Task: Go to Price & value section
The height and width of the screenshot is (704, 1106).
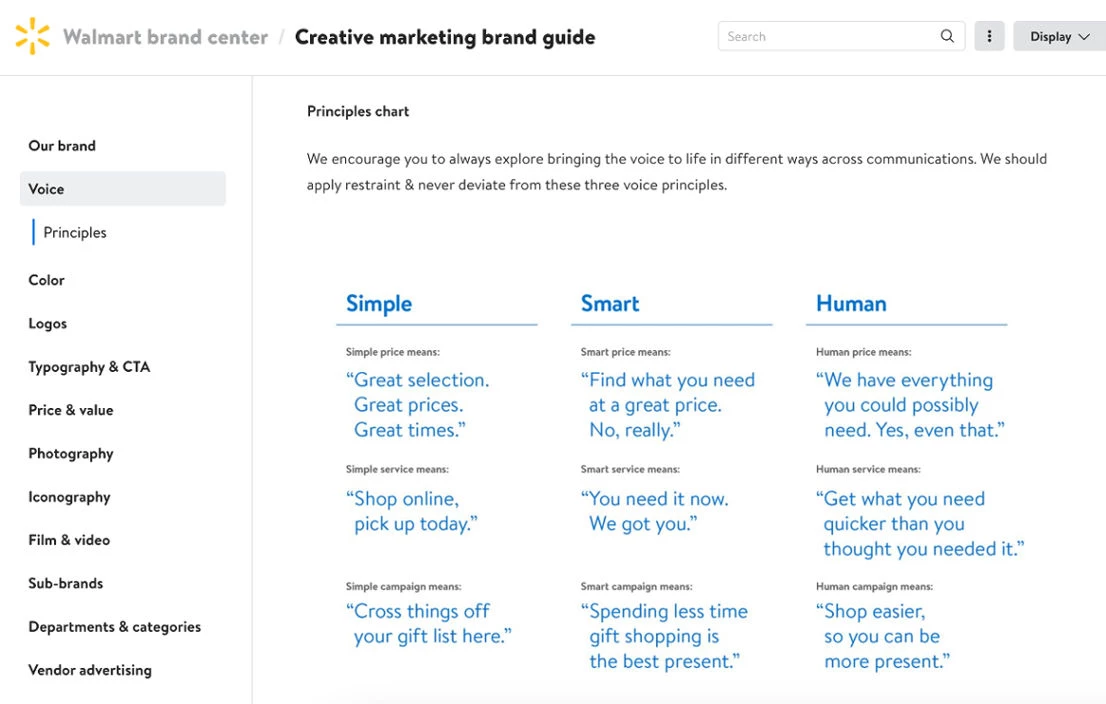Action: pos(71,410)
